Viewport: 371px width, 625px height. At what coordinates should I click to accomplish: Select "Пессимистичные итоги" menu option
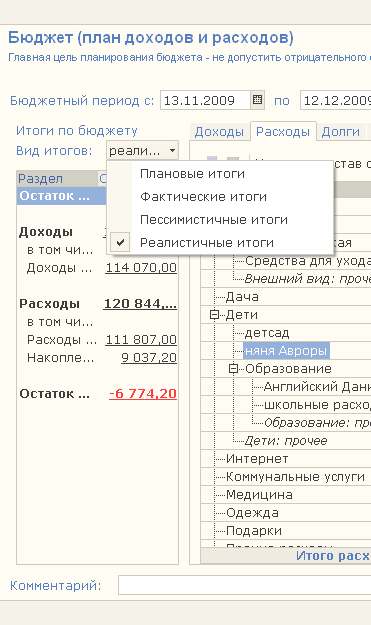[x=214, y=220]
